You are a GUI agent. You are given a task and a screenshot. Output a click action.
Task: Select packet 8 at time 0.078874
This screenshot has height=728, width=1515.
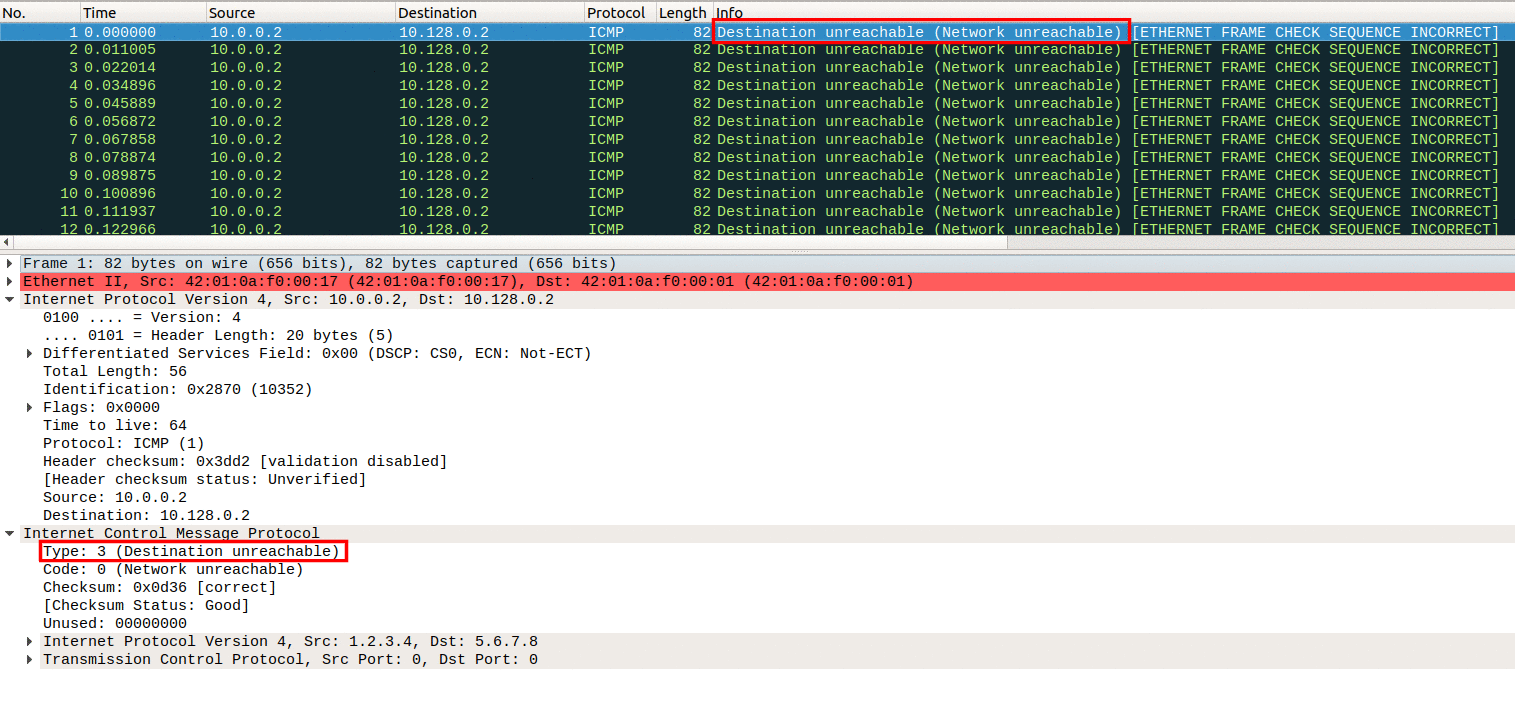(757, 158)
